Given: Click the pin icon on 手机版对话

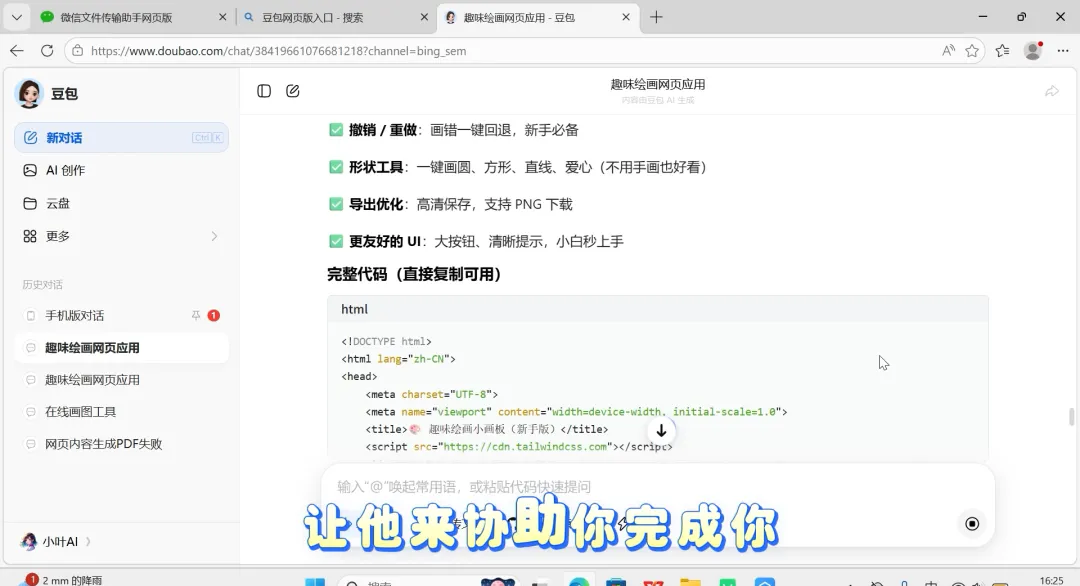Looking at the screenshot, I should point(196,315).
